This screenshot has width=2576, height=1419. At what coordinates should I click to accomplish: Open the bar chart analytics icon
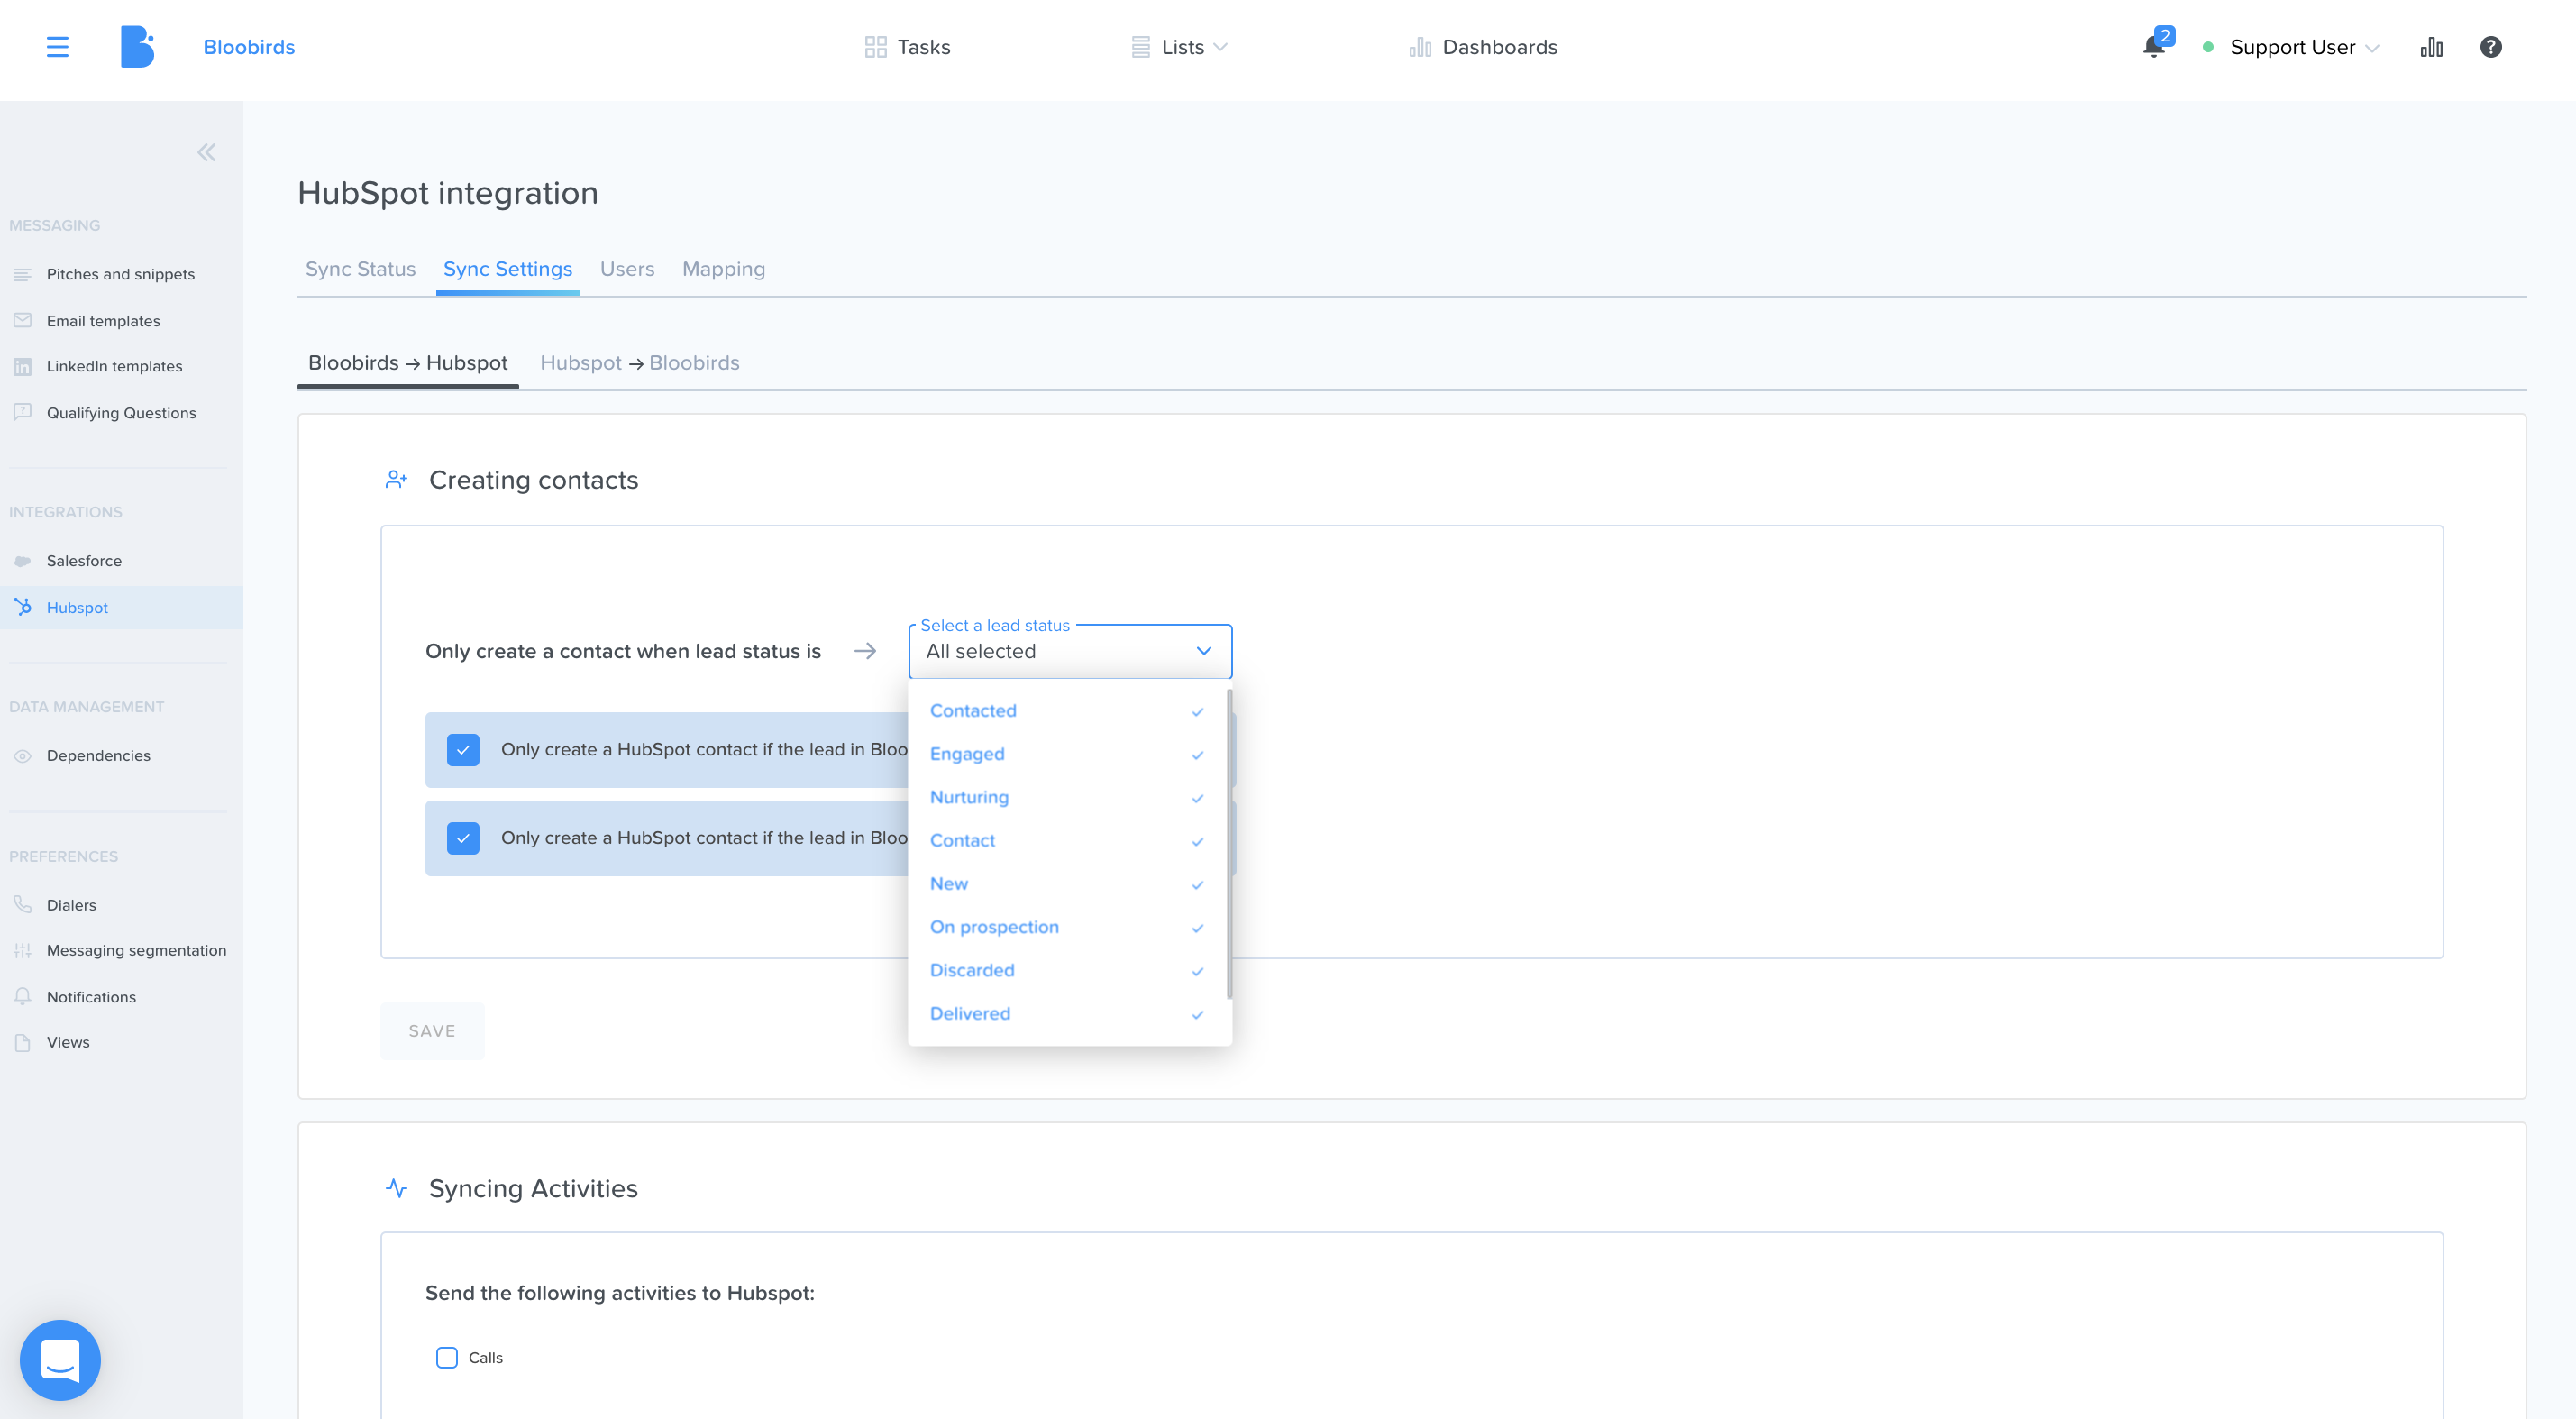[2431, 47]
